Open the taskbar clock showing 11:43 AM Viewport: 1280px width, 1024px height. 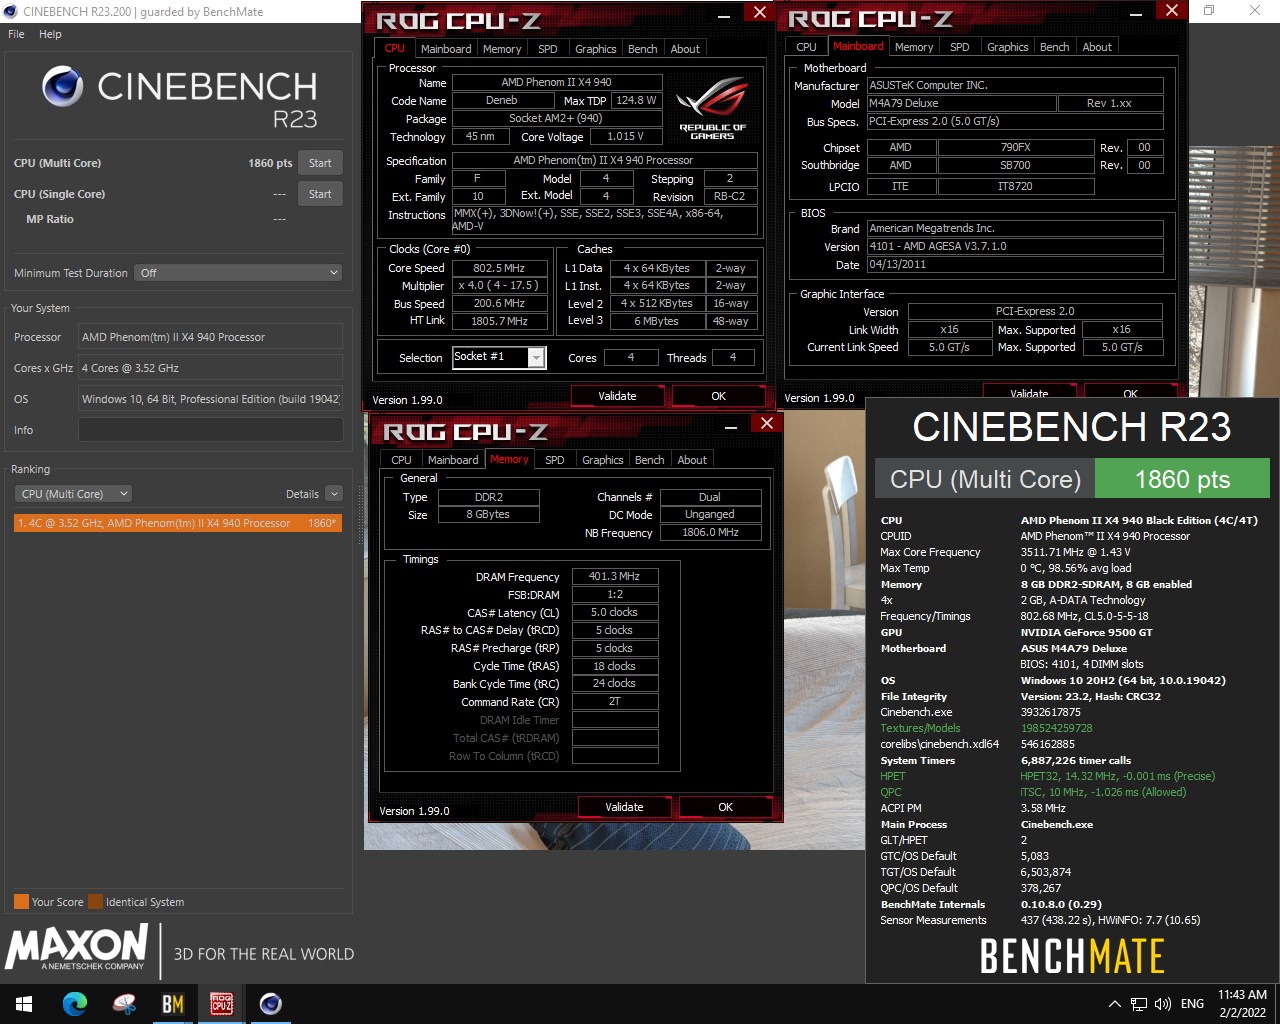pos(1242,1004)
